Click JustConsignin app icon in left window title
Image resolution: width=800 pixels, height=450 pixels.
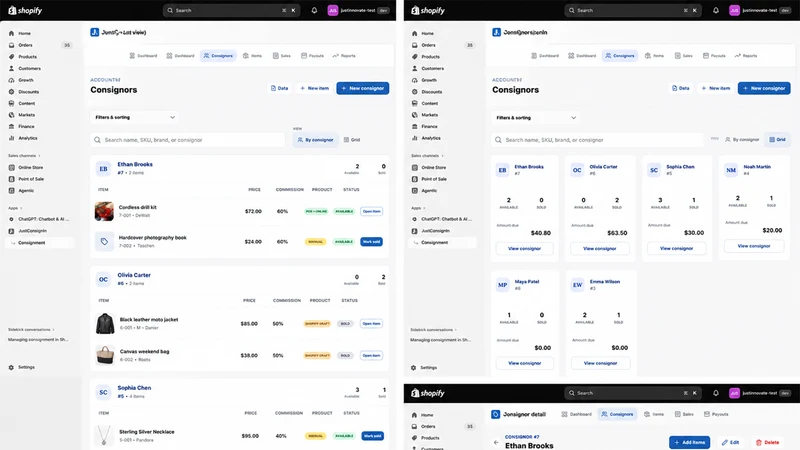[94, 32]
